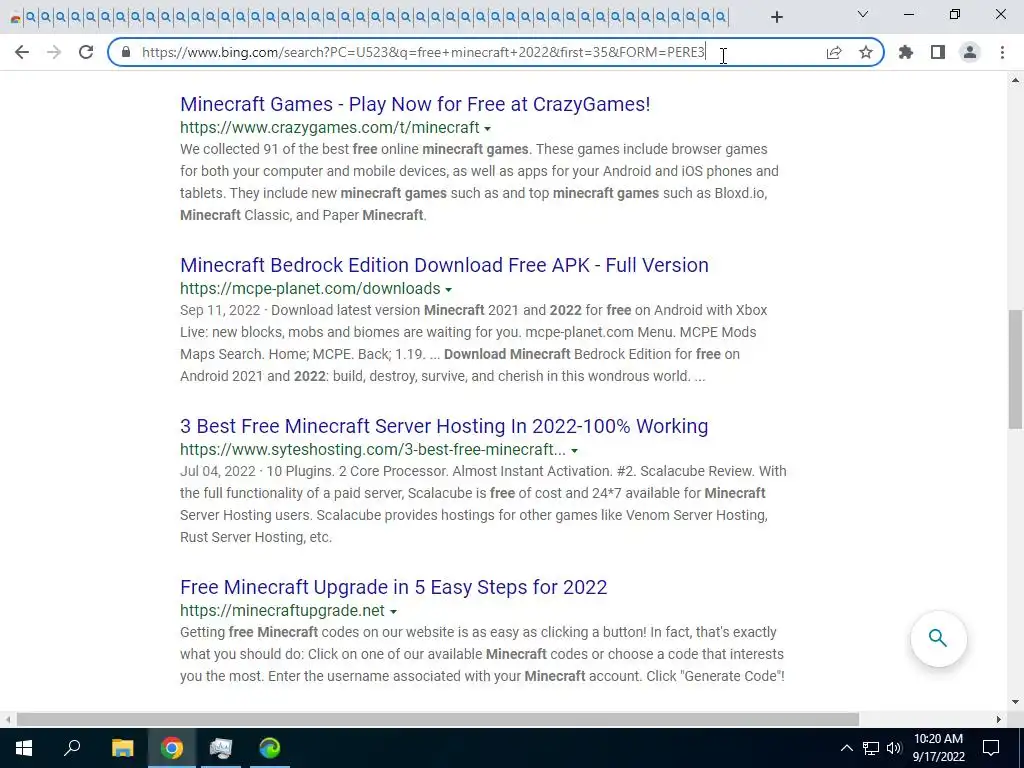Screen dimensions: 1024x768
Task: Expand the minecraftupgrade.net URL dropdown arrow
Action: [393, 612]
